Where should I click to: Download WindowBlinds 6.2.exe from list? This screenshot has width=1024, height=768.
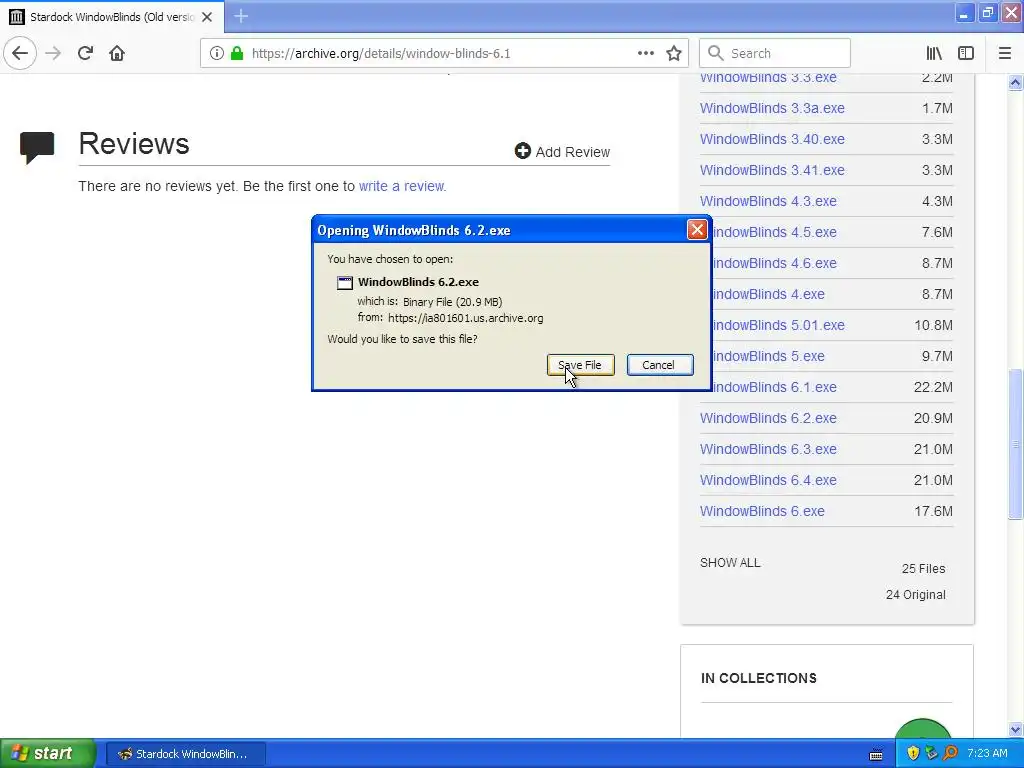(768, 419)
